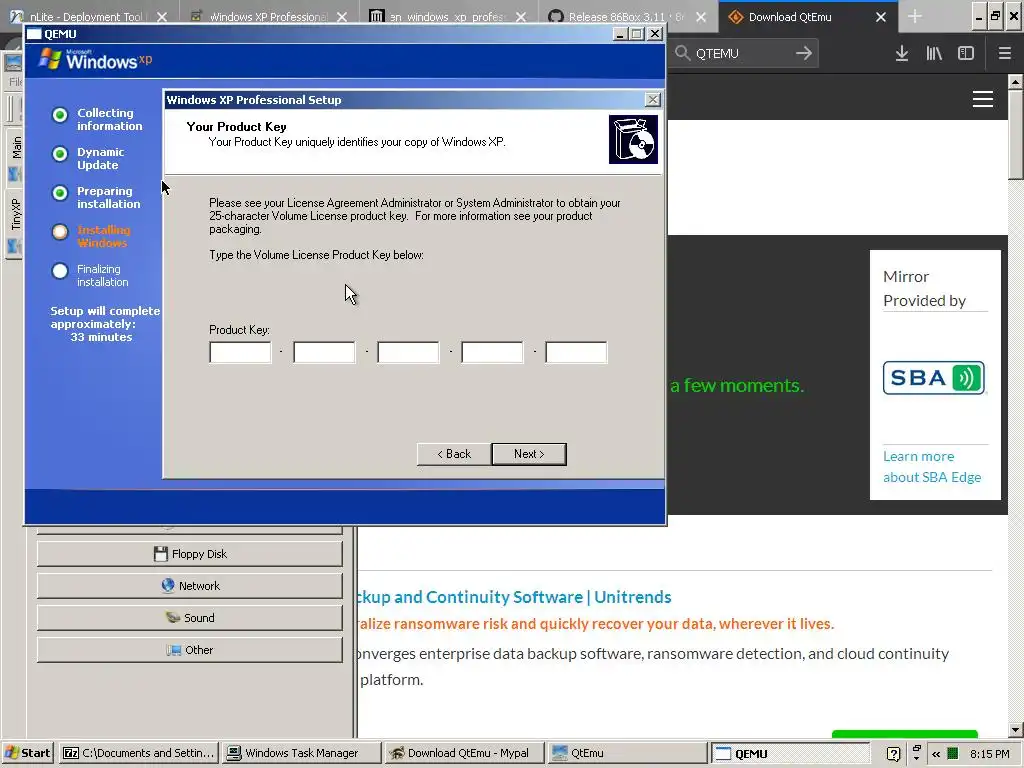Expand hidden tray icons with double chevron
The image size is (1024, 768).
[936, 754]
